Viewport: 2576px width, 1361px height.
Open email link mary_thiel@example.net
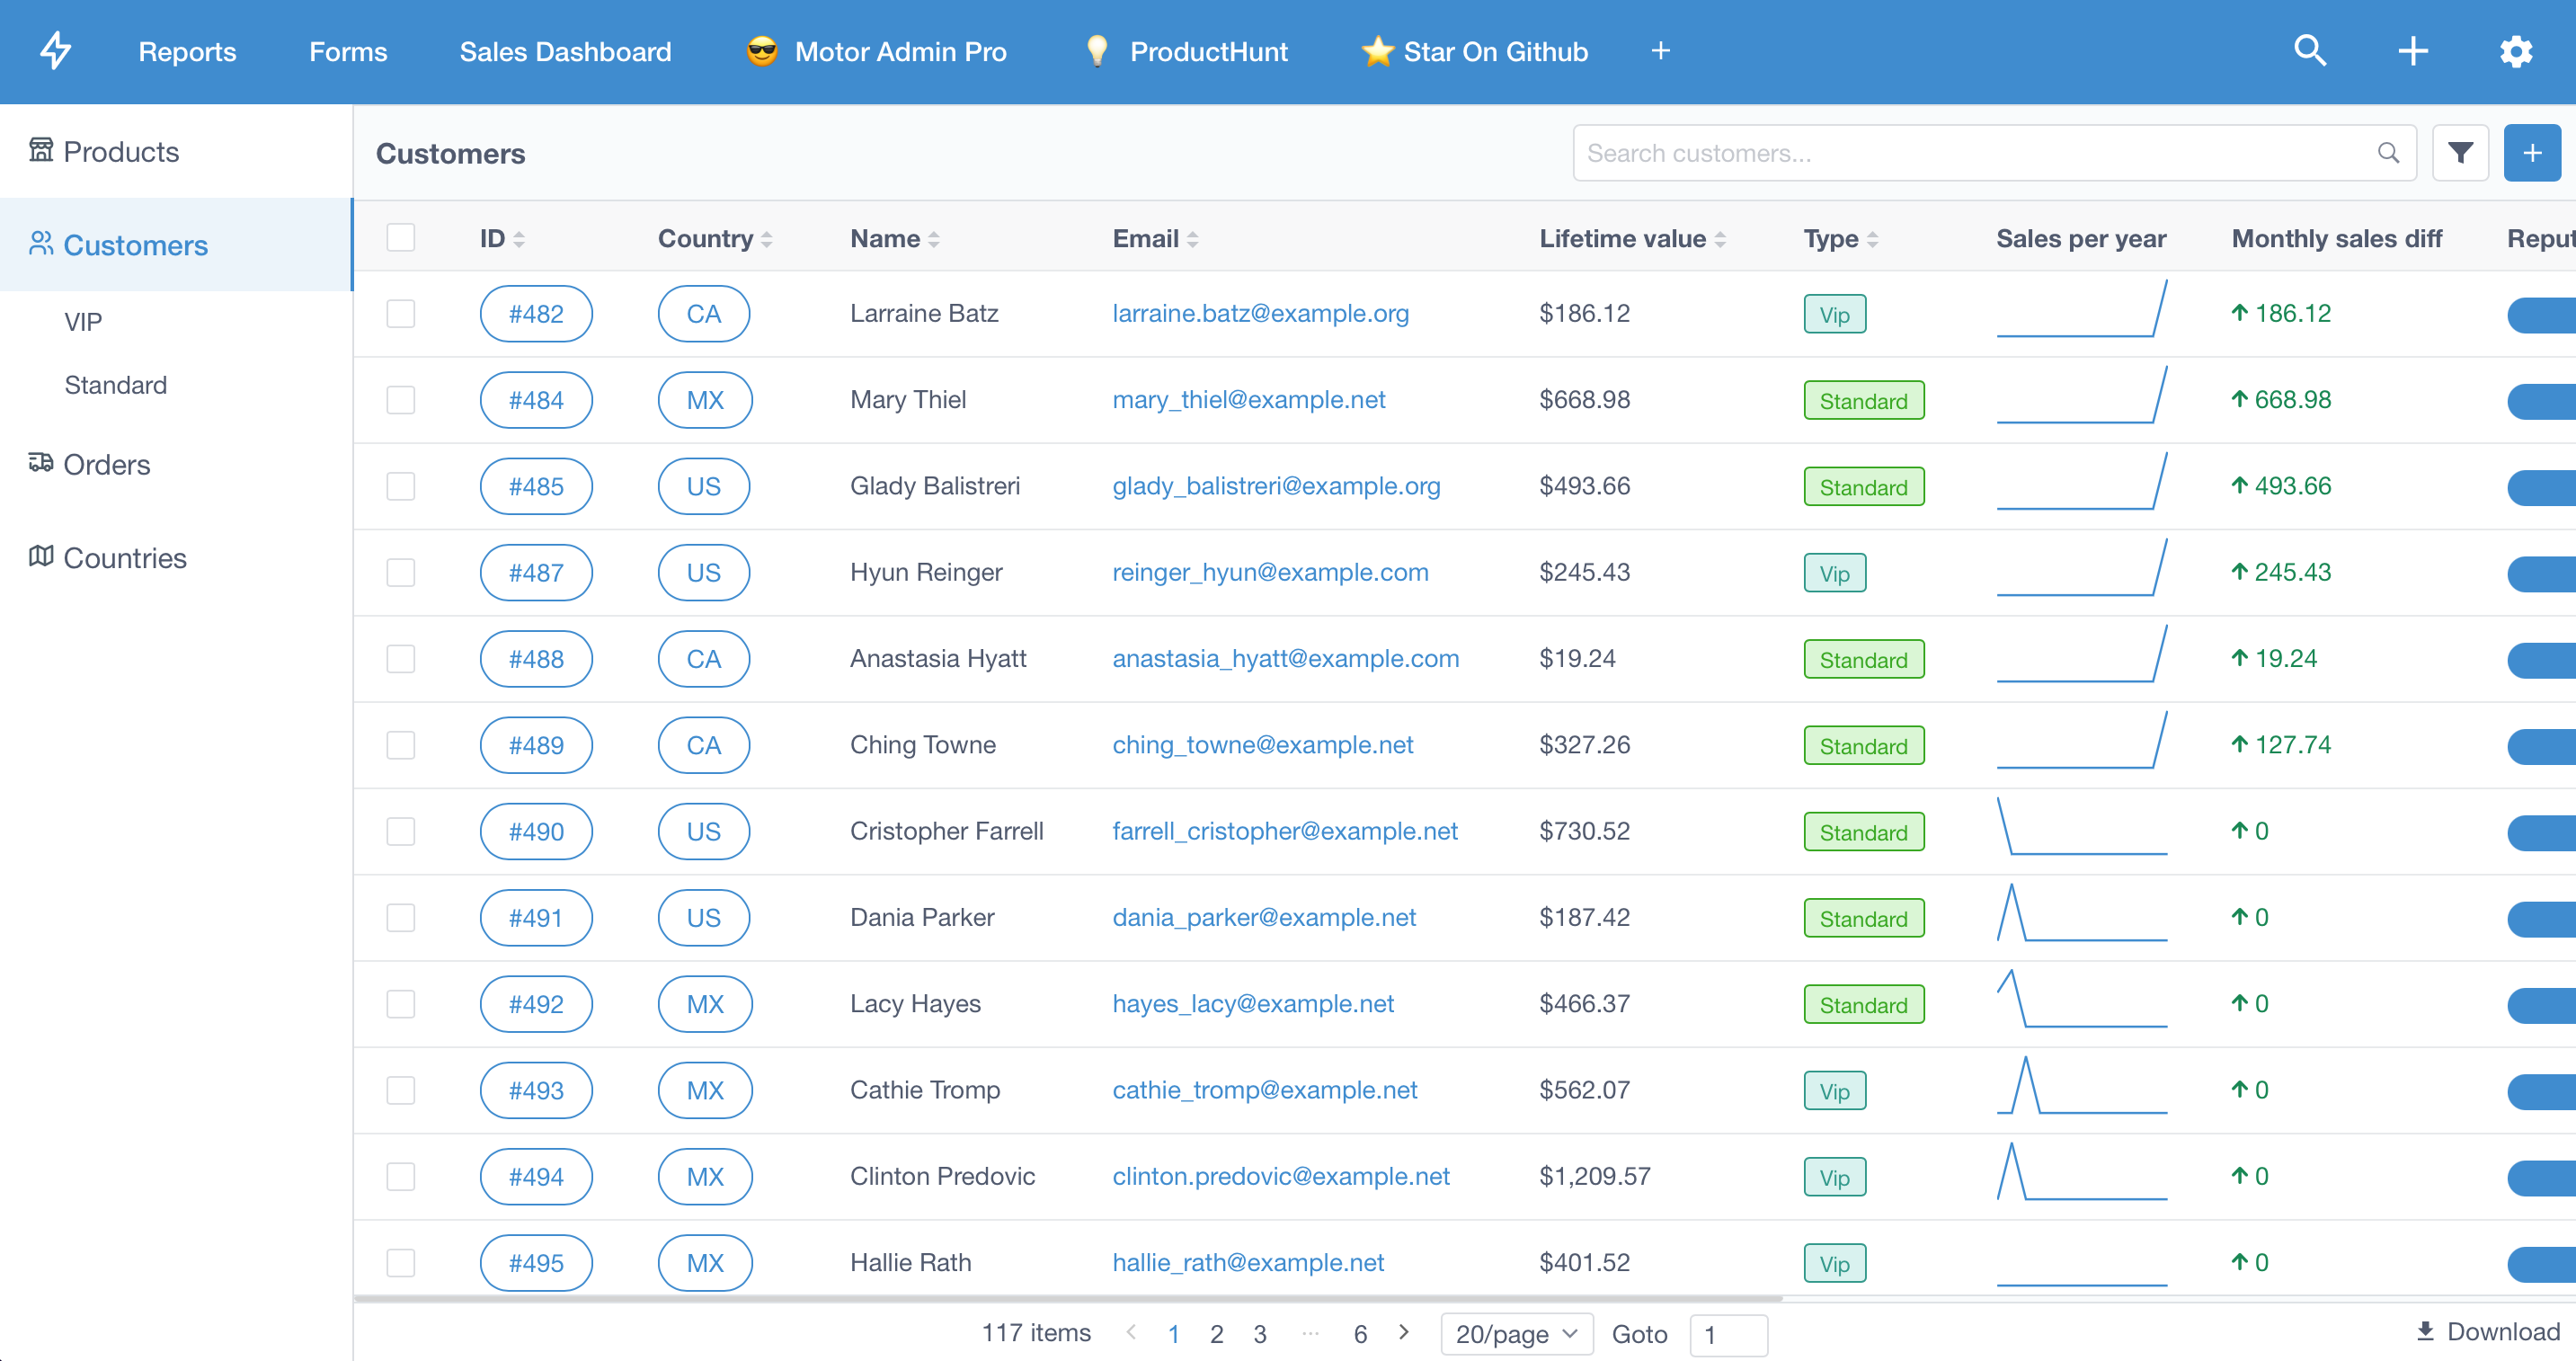pos(1248,399)
